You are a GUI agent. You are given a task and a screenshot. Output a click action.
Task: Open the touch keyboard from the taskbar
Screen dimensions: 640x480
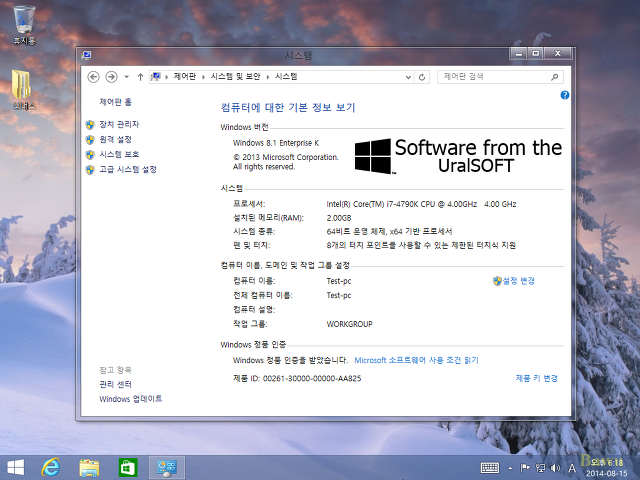tap(489, 468)
